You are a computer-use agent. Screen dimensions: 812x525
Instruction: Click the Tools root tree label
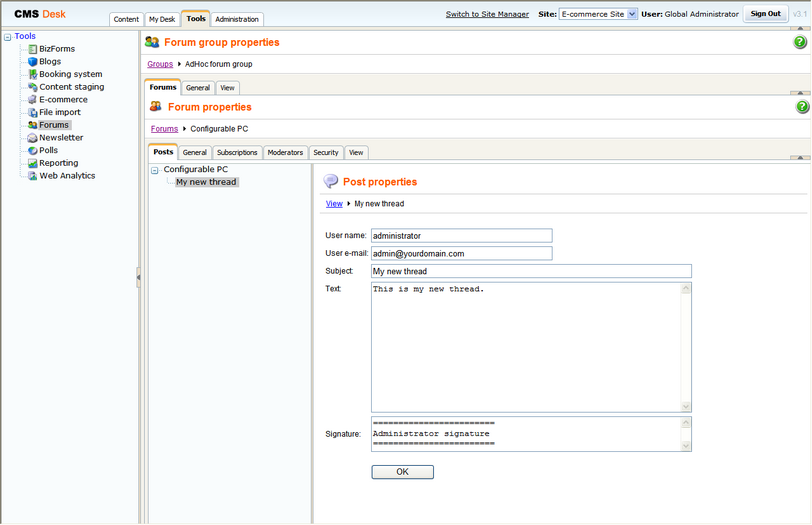(25, 36)
